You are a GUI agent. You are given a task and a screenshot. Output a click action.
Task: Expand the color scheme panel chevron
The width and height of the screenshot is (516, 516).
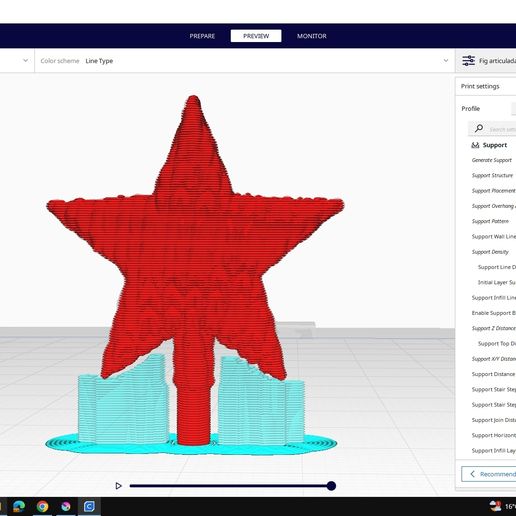click(x=446, y=61)
